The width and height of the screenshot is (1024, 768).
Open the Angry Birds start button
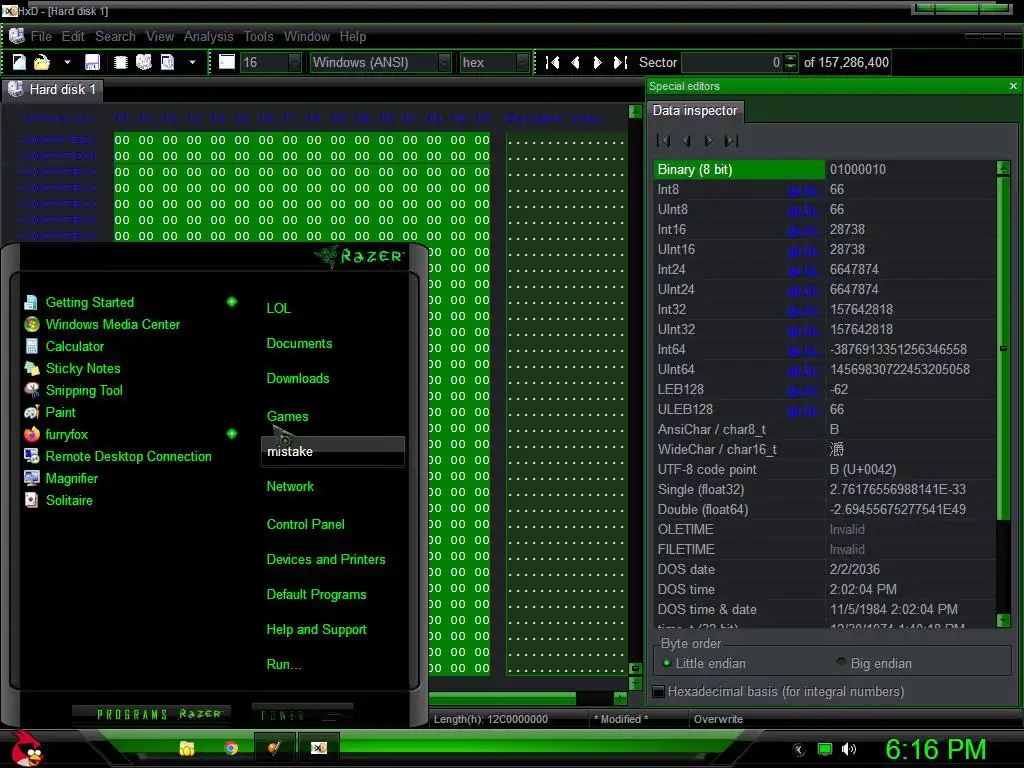27,748
